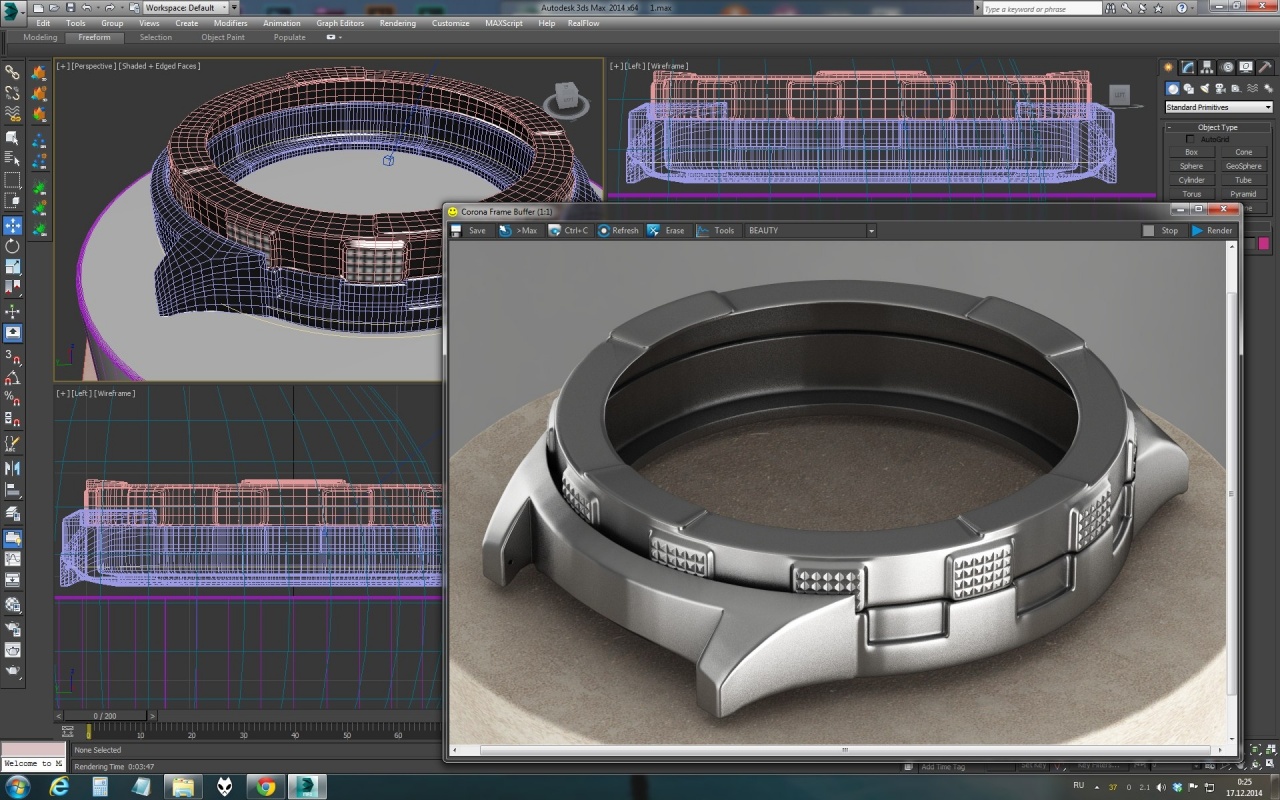This screenshot has width=1280, height=800.
Task: Switch to the Utilities hammer tab
Action: tap(1263, 67)
